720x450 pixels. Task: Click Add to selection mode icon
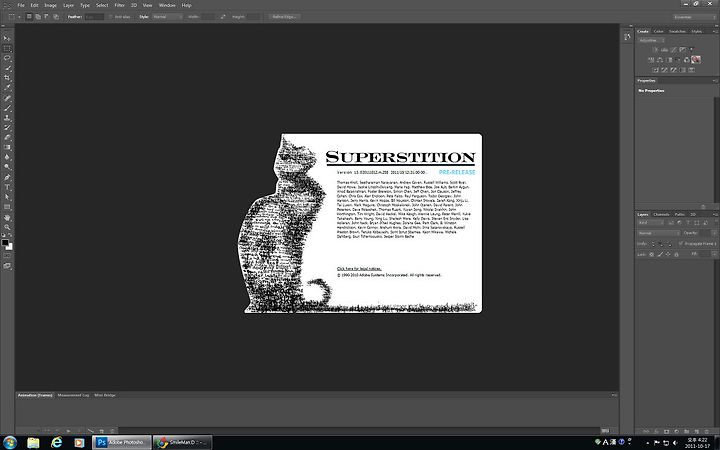38,17
